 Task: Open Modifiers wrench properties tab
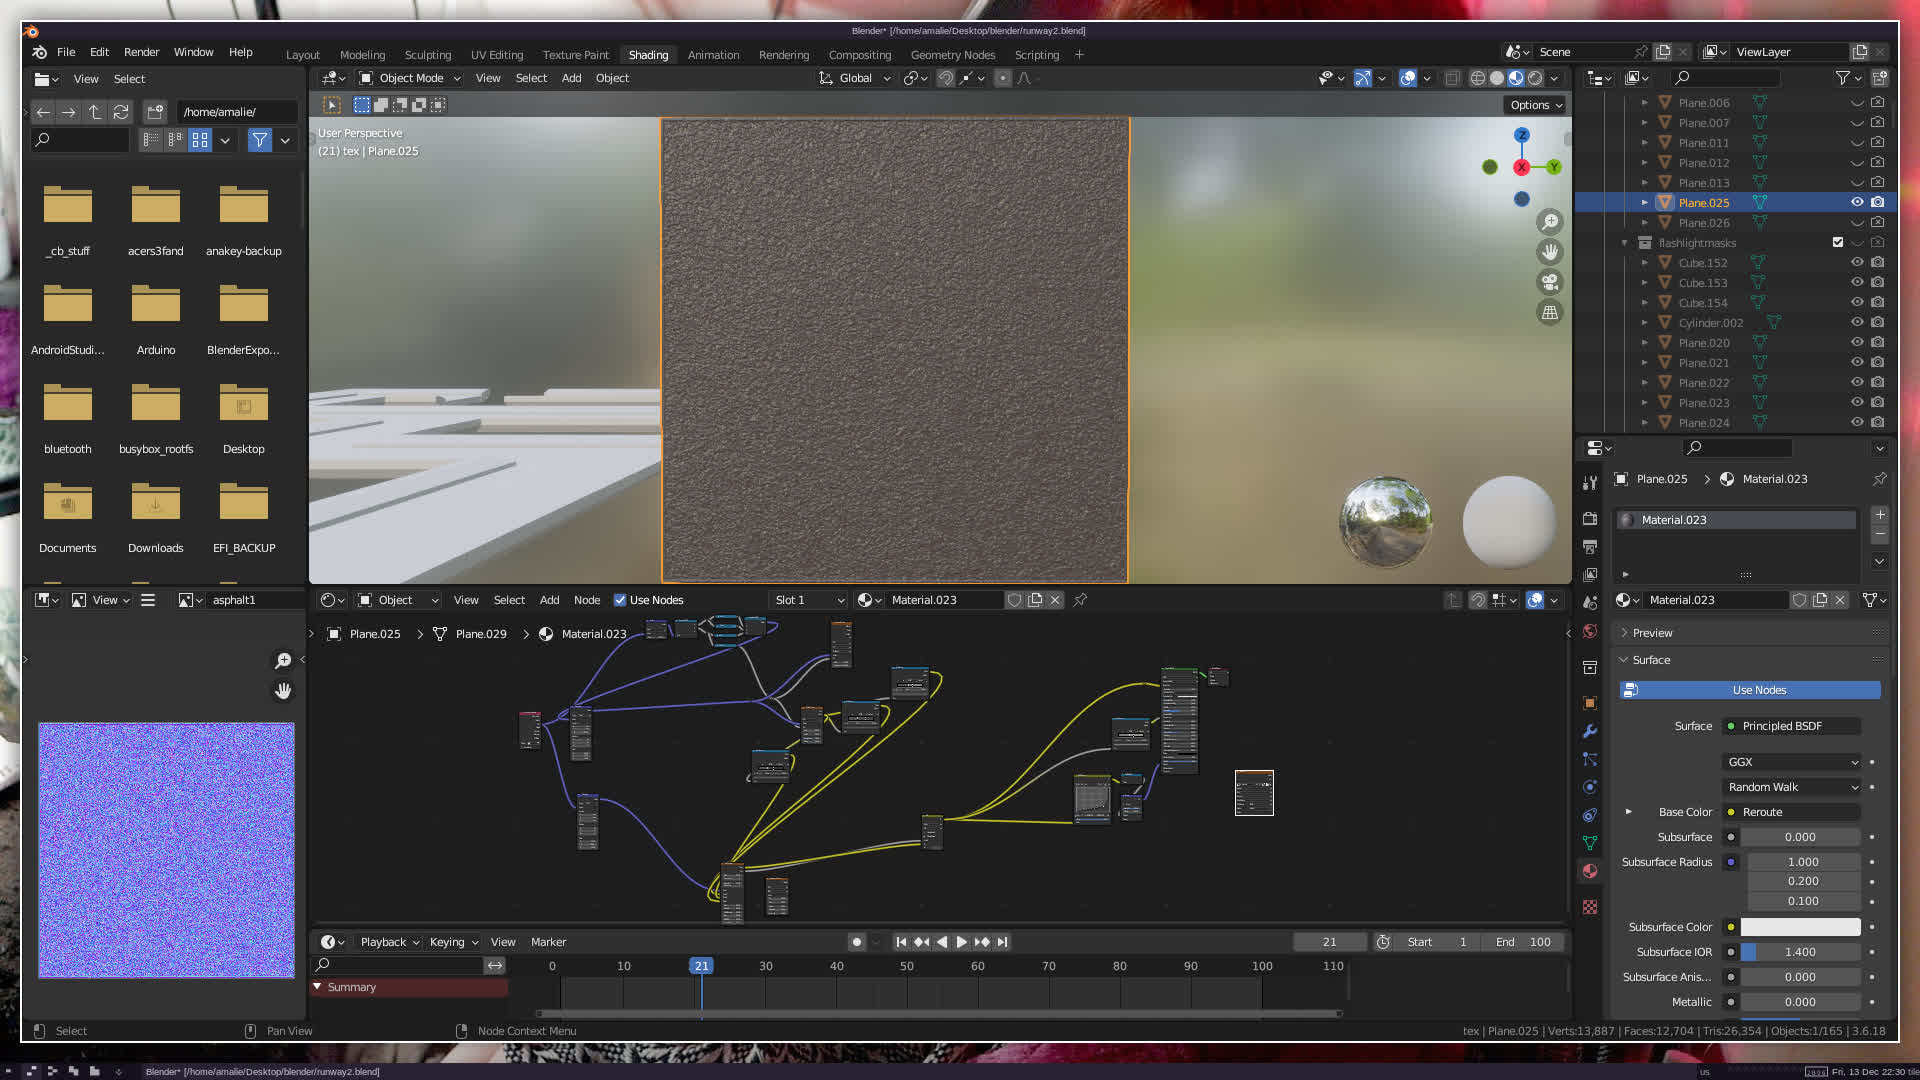[1590, 731]
